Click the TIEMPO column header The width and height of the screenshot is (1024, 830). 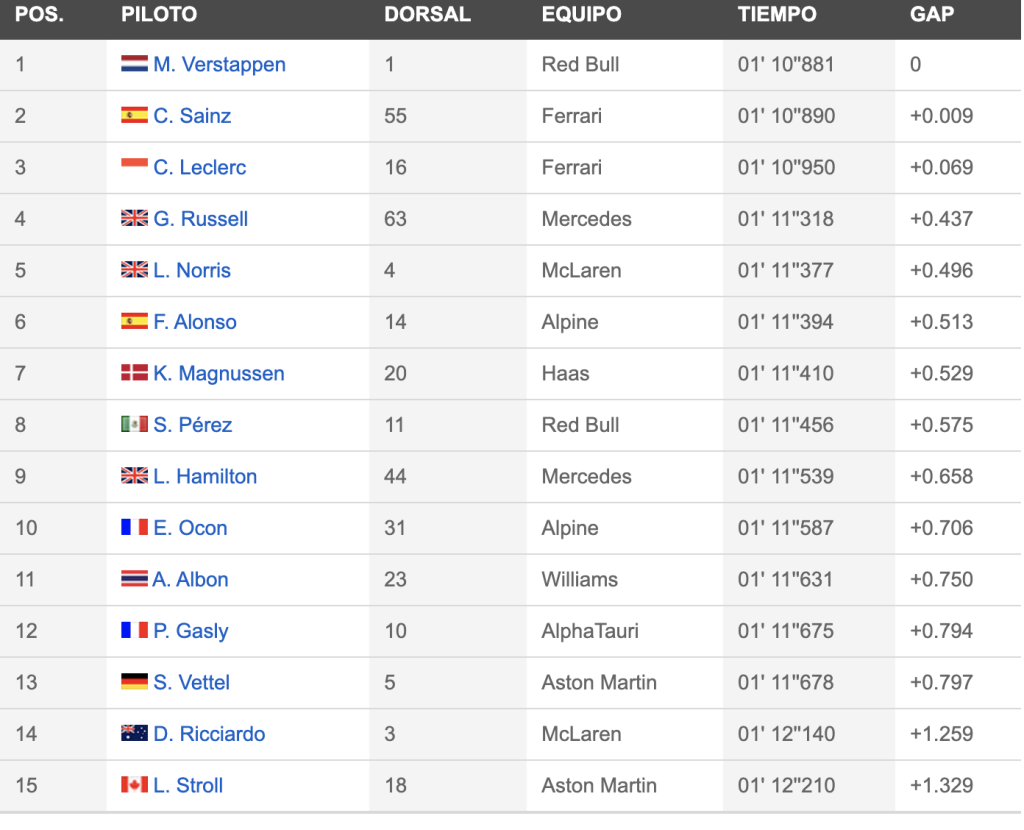777,14
